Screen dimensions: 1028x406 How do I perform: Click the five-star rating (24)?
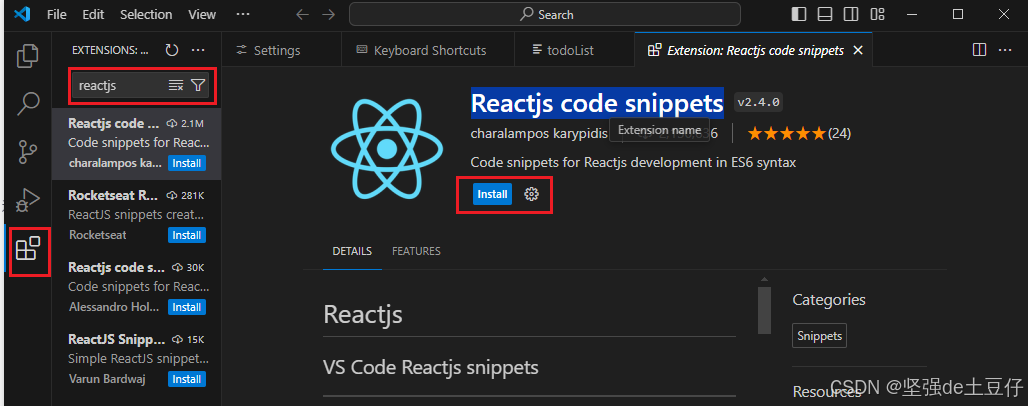[799, 134]
